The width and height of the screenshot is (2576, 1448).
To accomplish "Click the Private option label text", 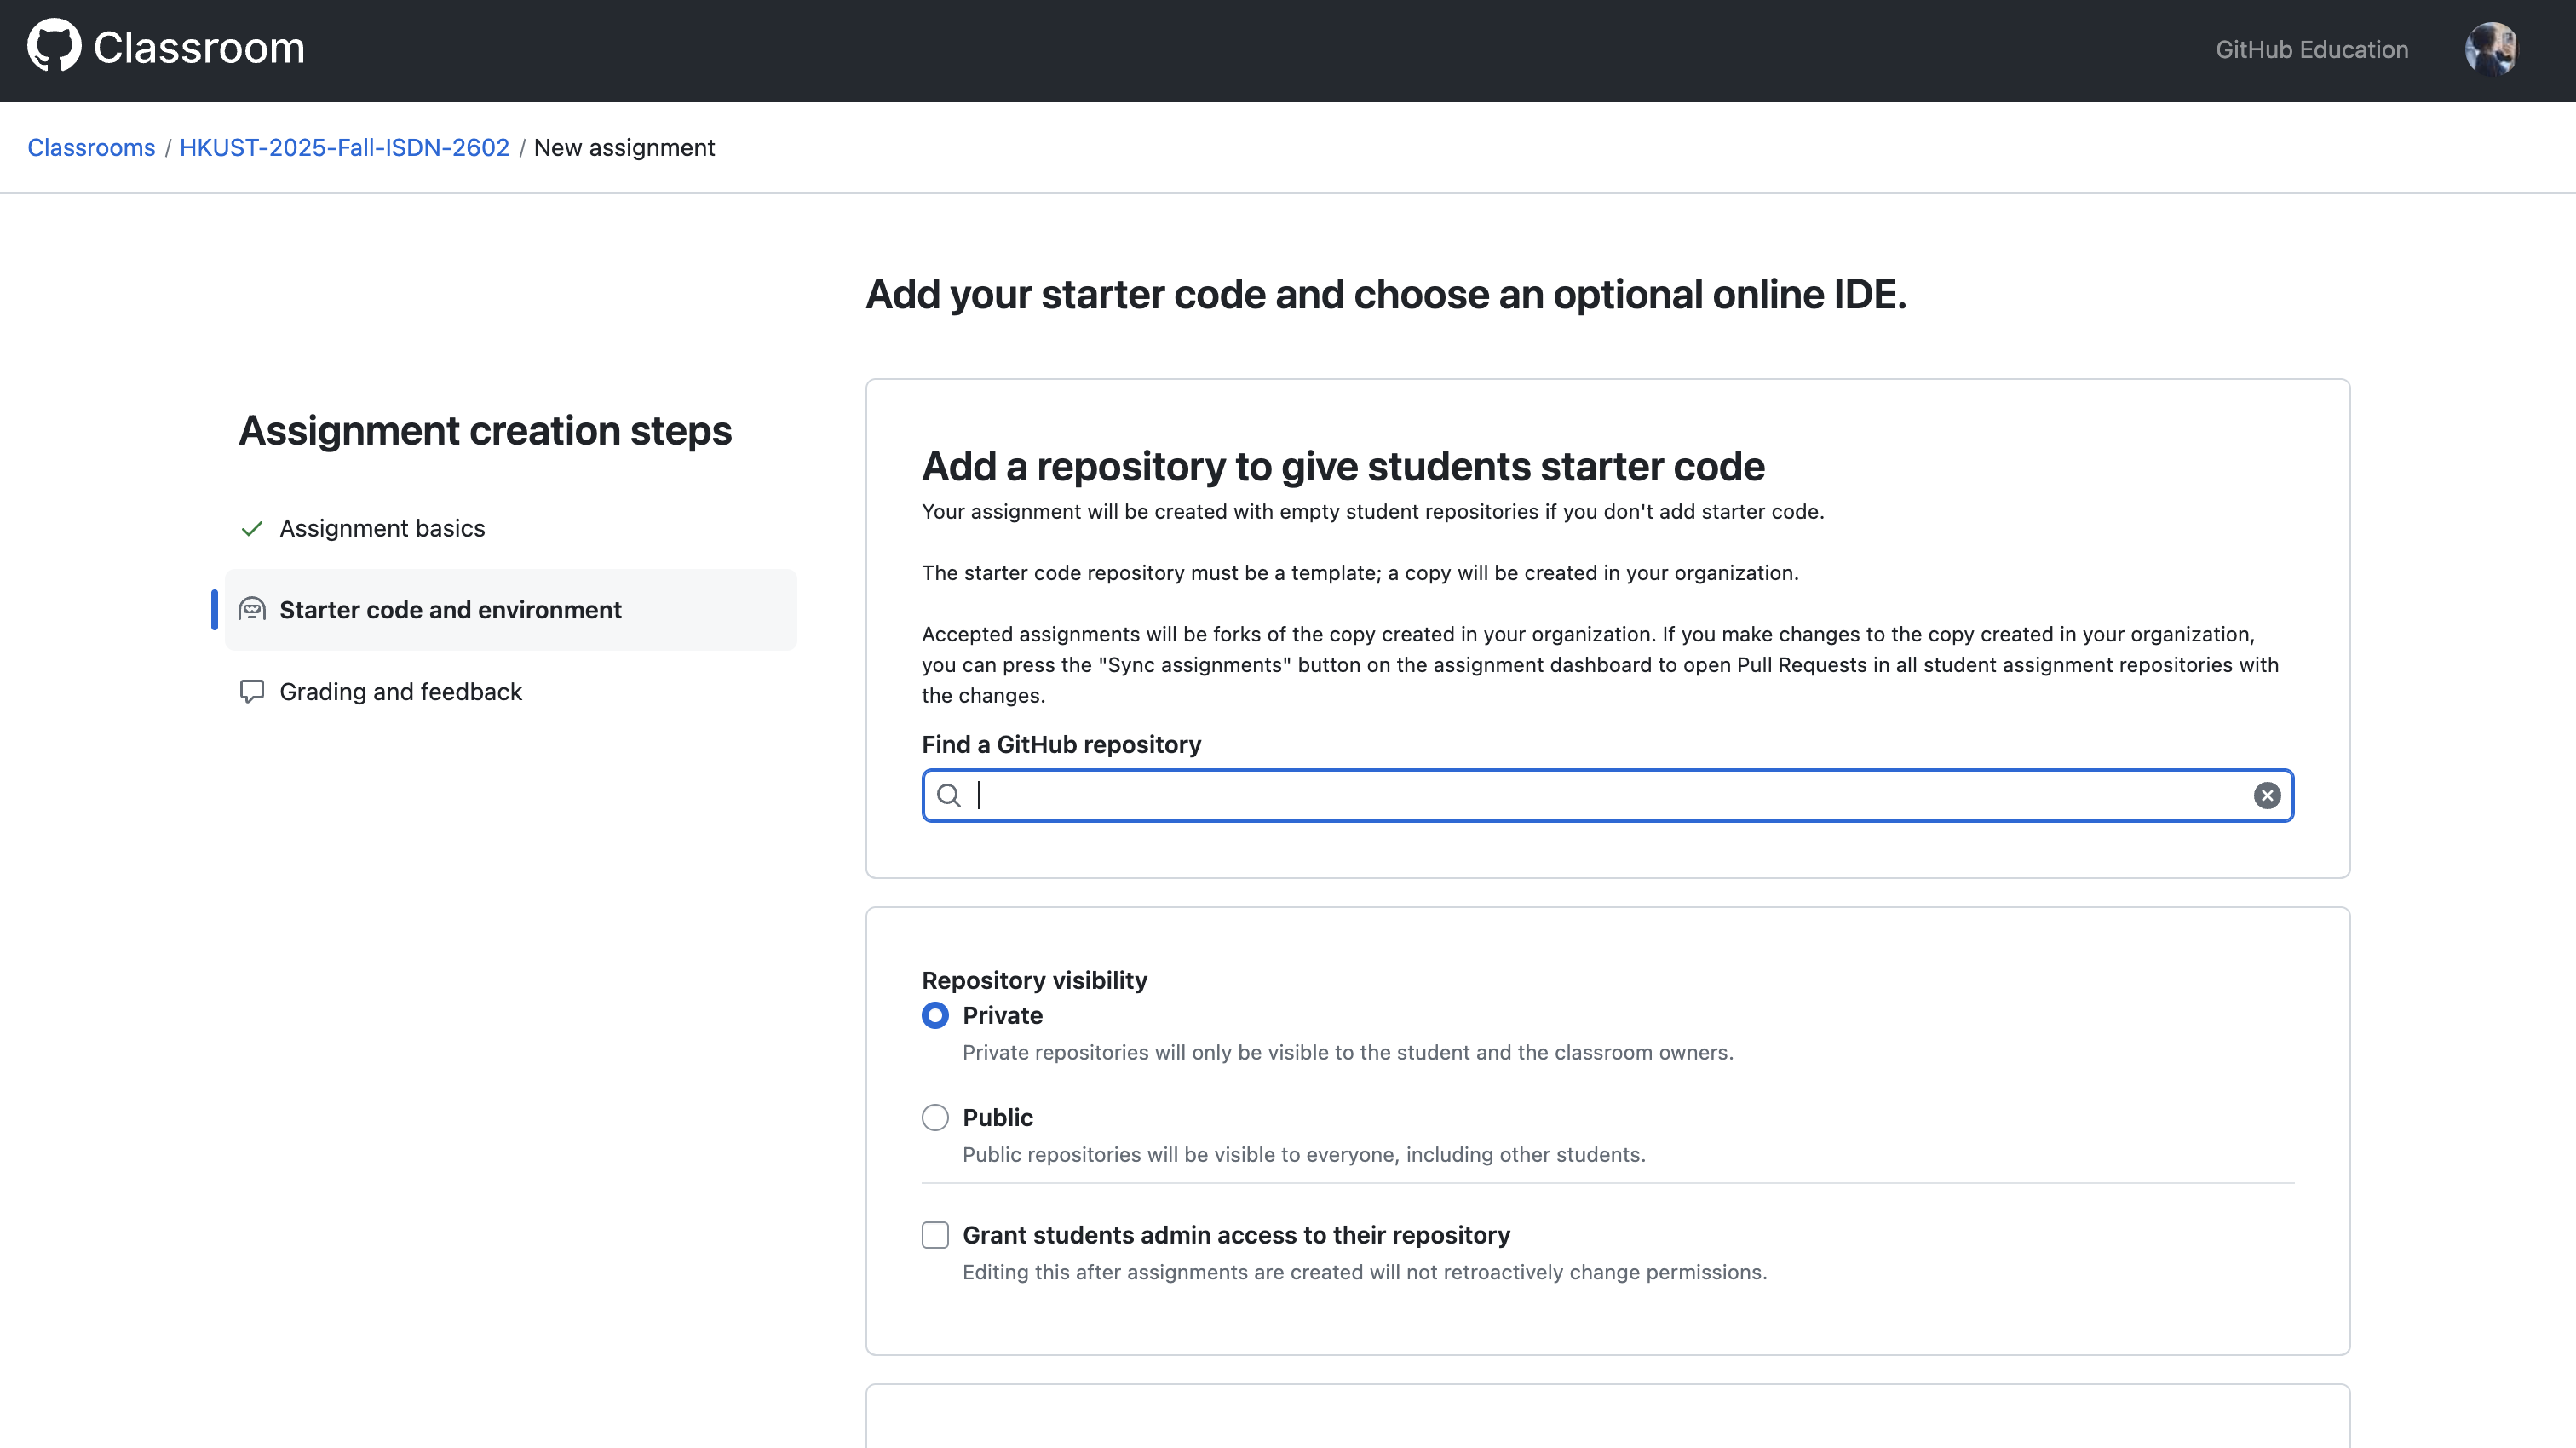I will click(x=1002, y=1015).
